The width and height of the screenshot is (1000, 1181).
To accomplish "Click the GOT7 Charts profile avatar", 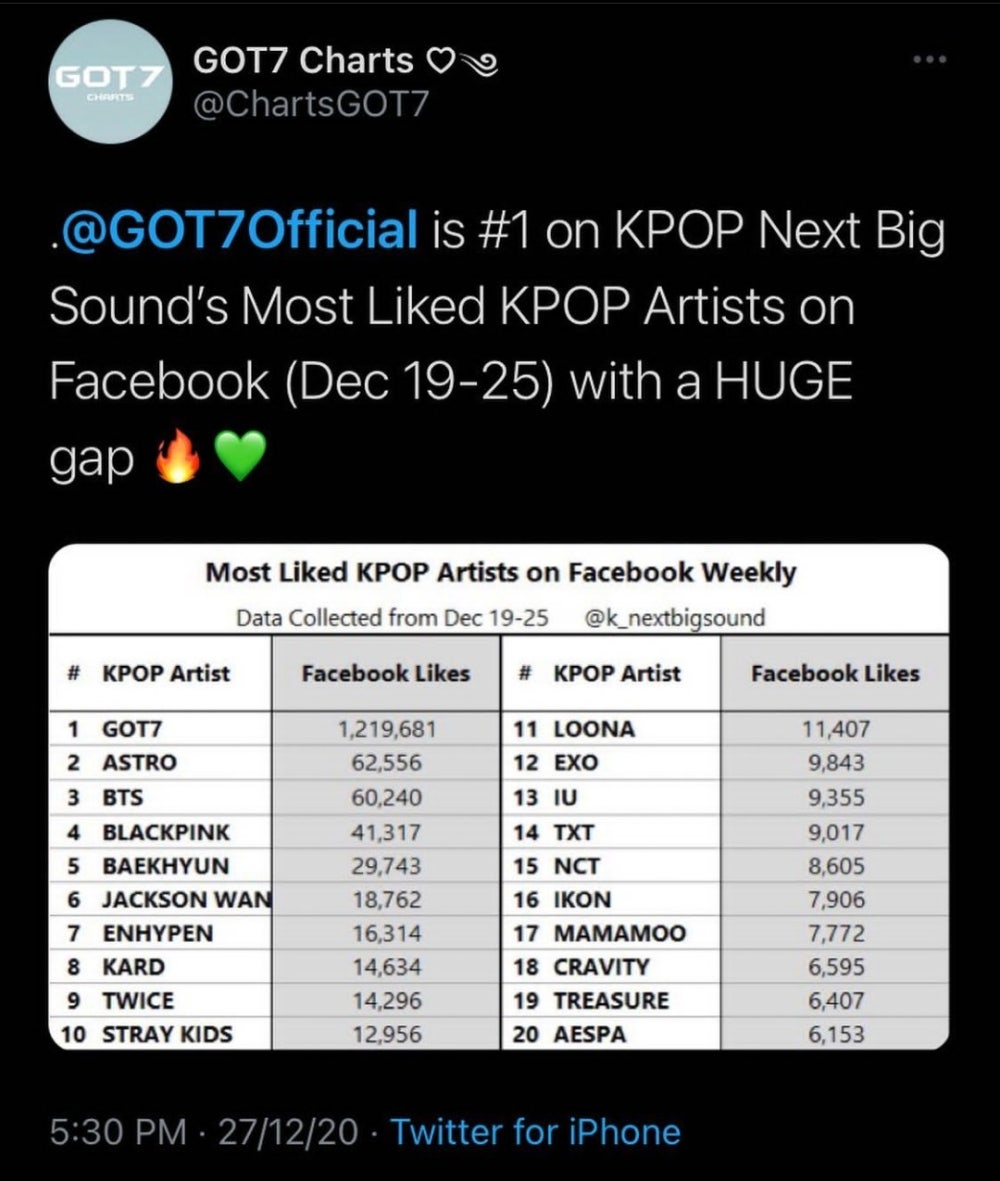I will pyautogui.click(x=111, y=82).
